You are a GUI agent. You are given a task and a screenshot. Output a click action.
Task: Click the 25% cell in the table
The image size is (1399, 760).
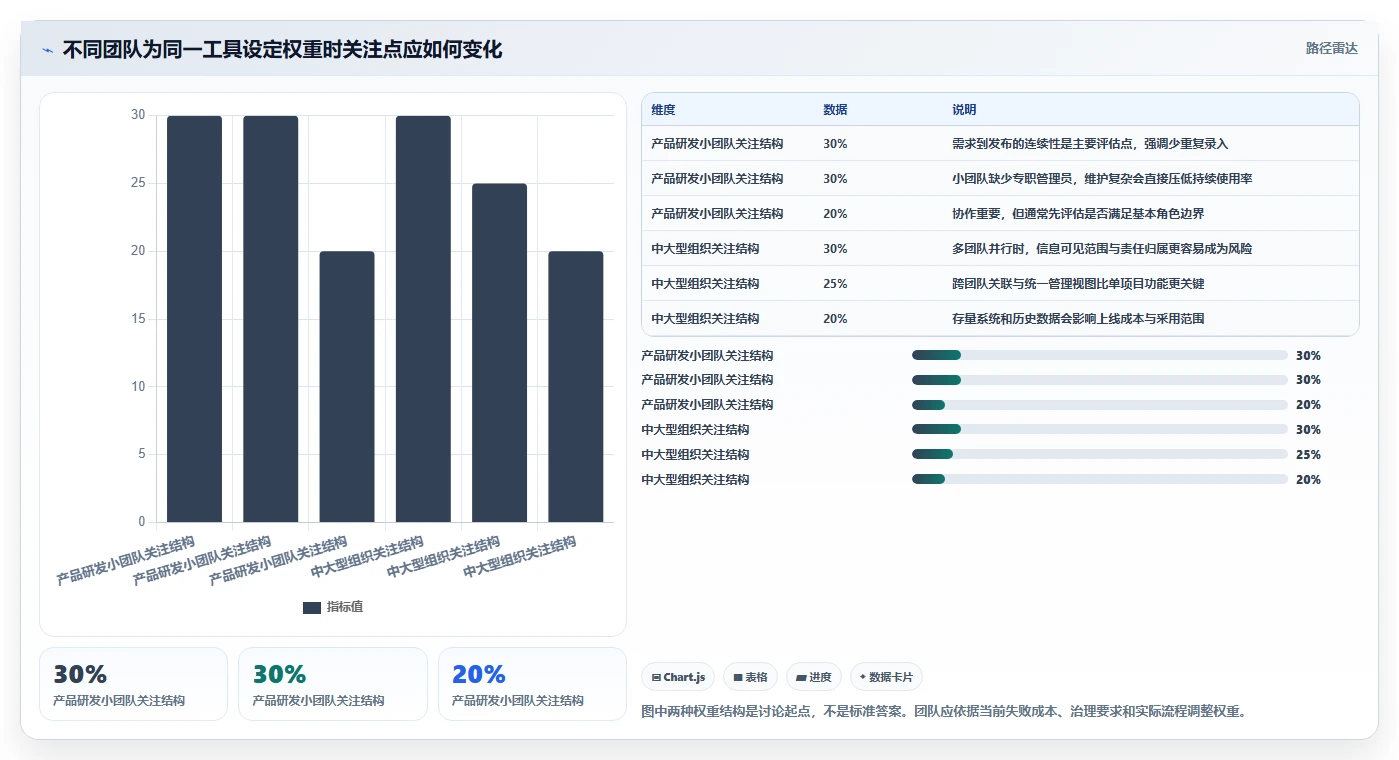[835, 284]
